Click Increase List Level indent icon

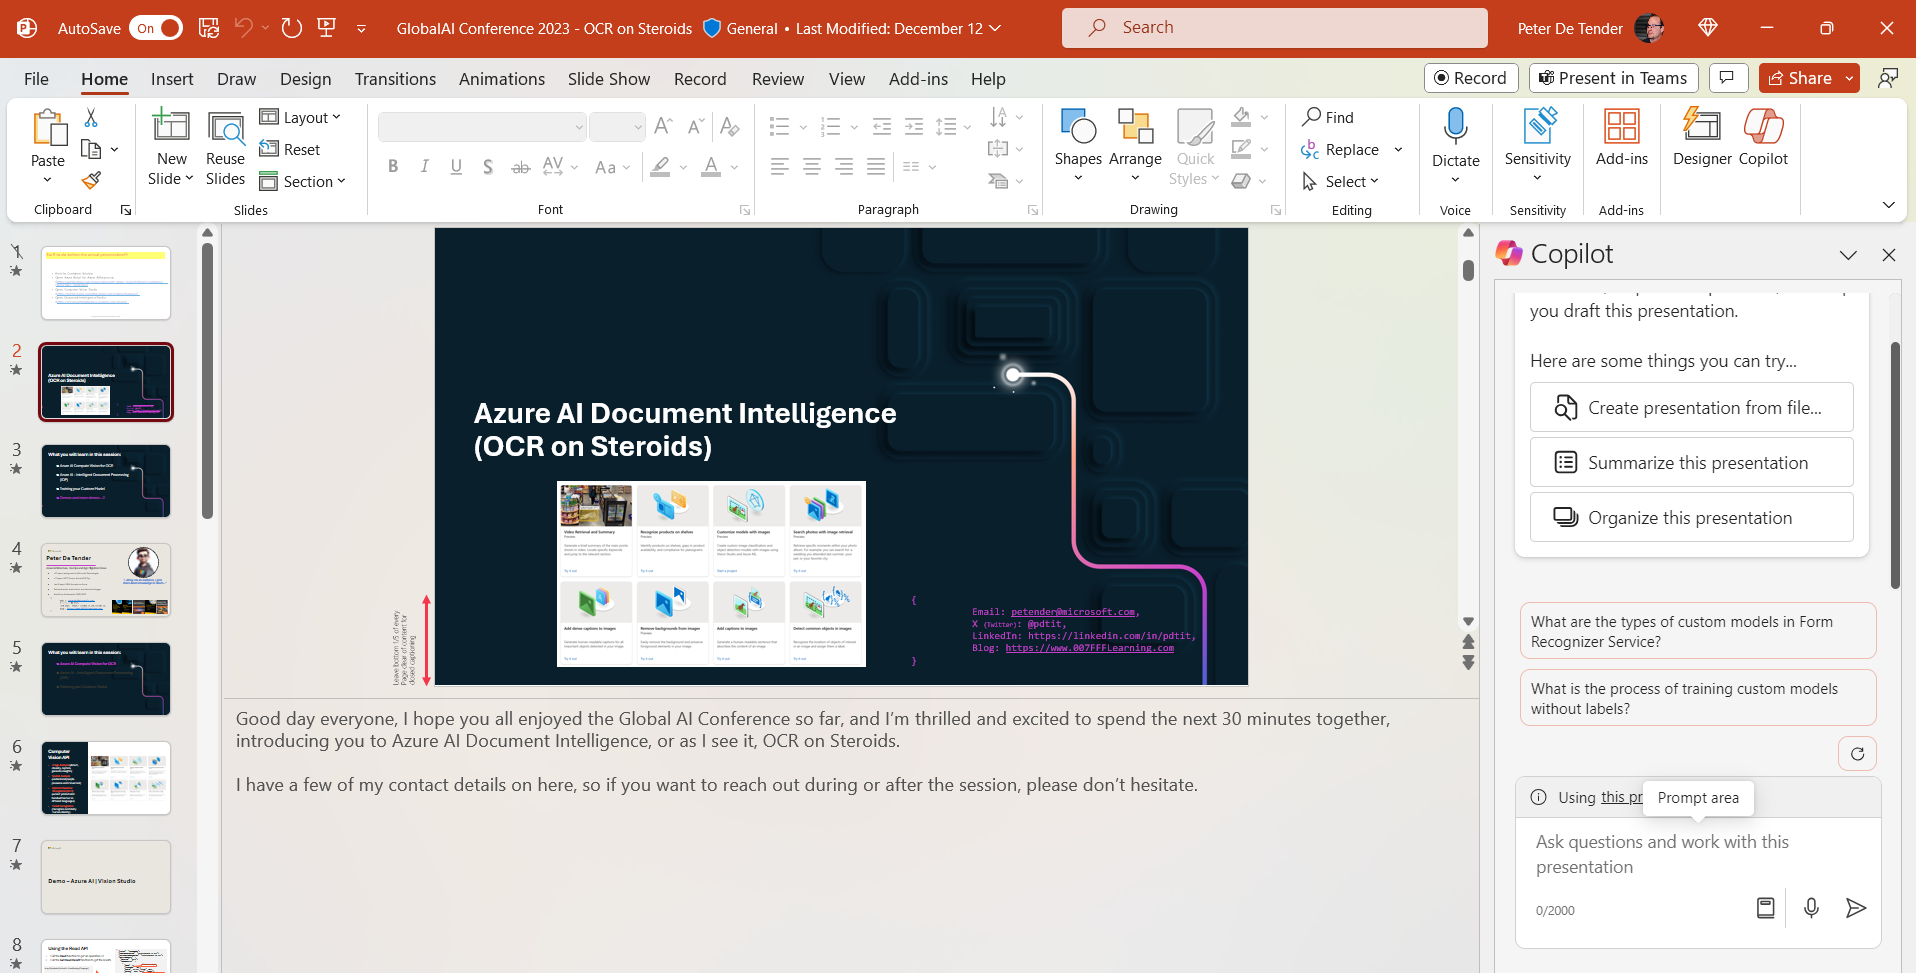(913, 126)
